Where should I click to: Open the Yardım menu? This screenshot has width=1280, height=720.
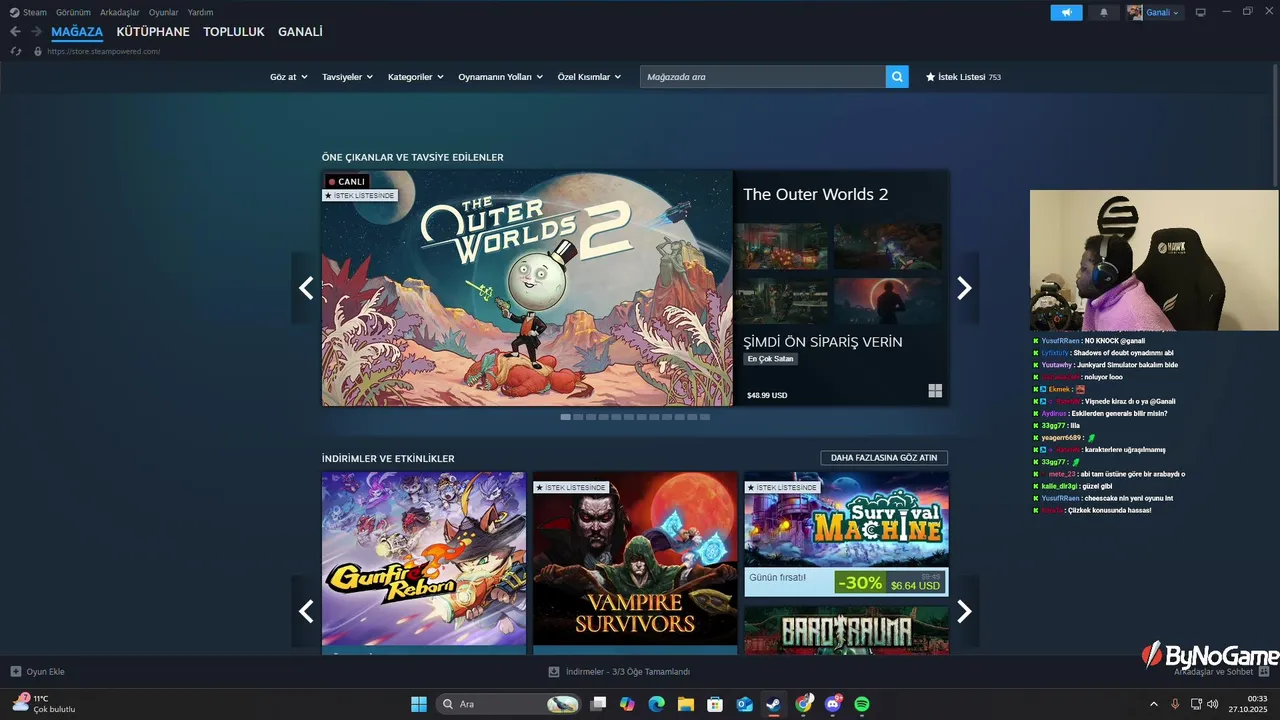(x=200, y=12)
